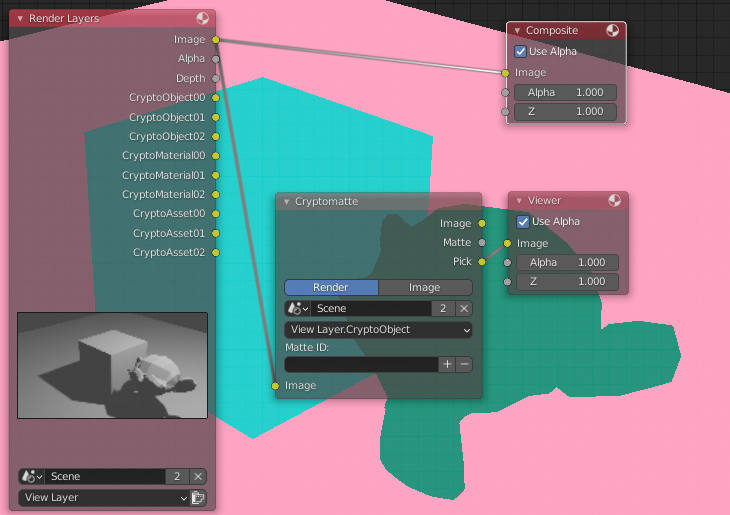Screen dimensions: 730x515
Task: Collapse the Composite node
Action: pyautogui.click(x=517, y=31)
